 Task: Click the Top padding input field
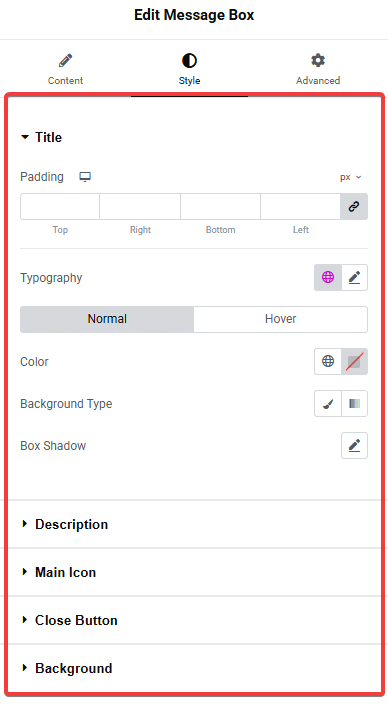point(60,207)
